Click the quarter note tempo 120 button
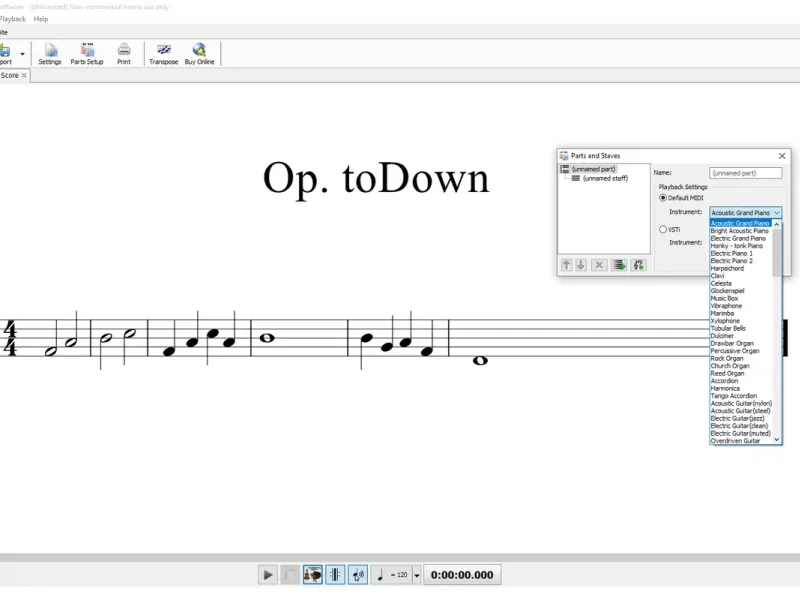 point(391,575)
